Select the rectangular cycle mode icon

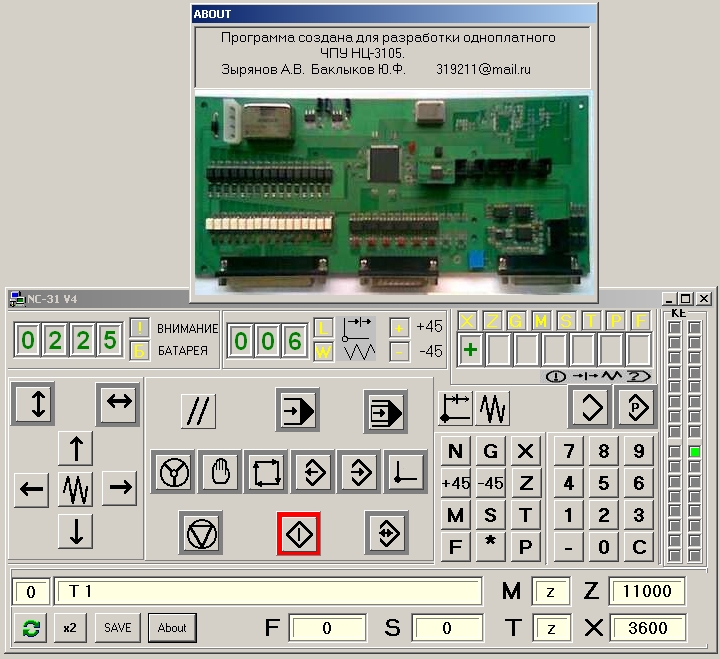(x=266, y=472)
